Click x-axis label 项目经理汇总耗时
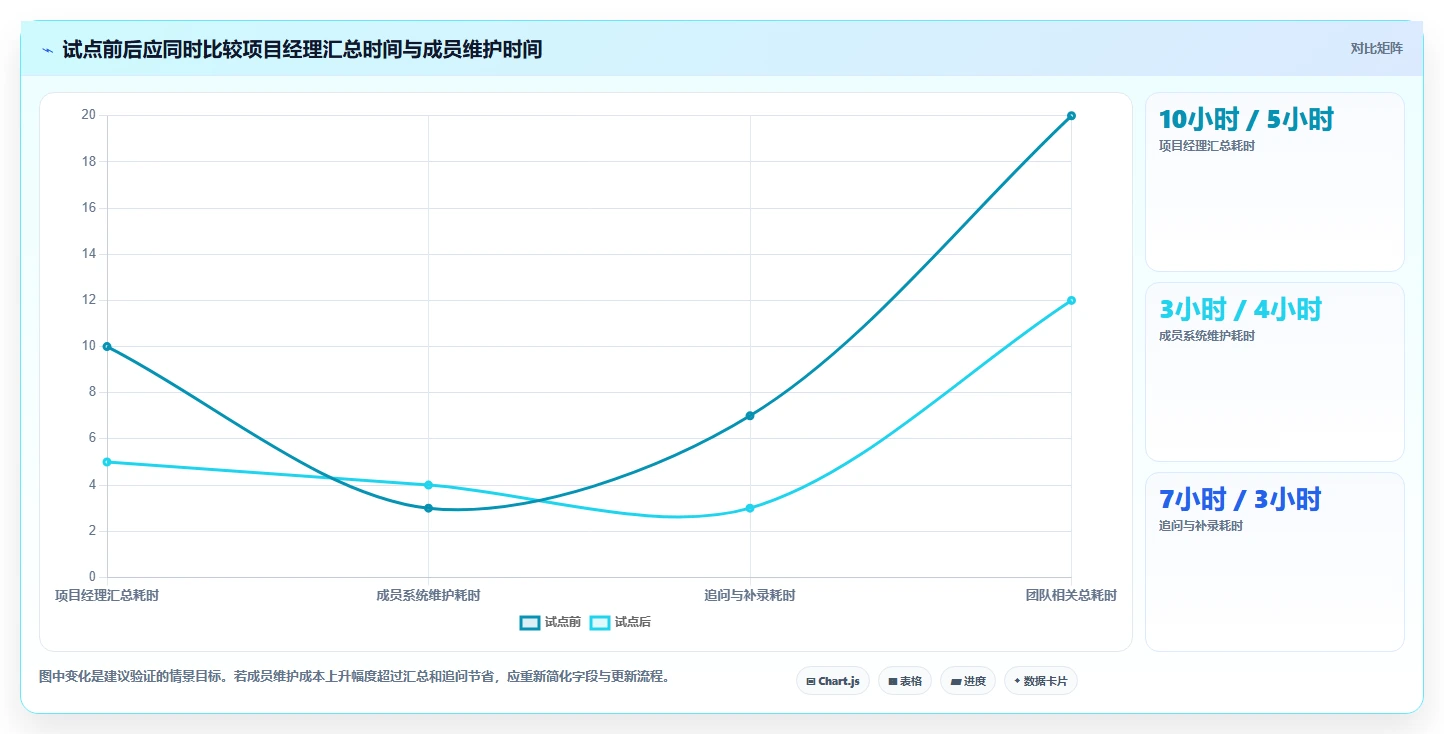This screenshot has height=734, width=1444. tap(107, 595)
